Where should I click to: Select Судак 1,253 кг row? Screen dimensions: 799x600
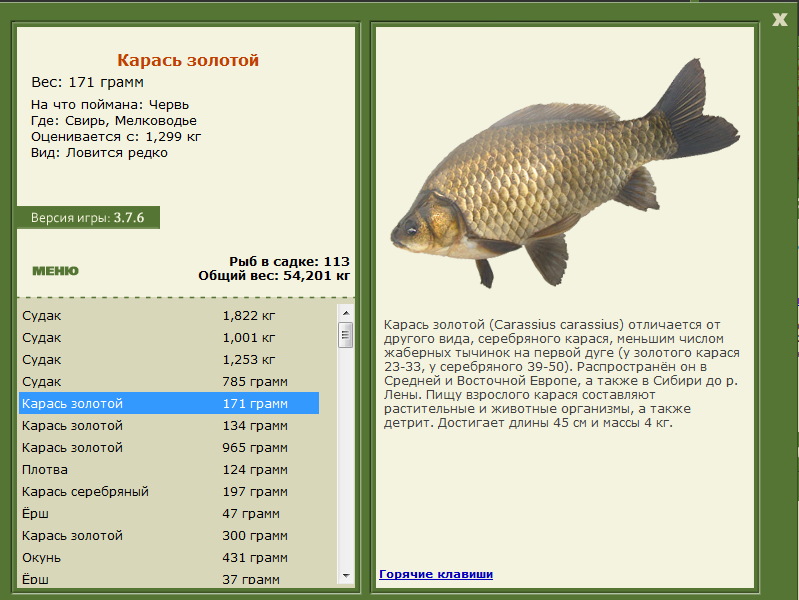coord(169,359)
